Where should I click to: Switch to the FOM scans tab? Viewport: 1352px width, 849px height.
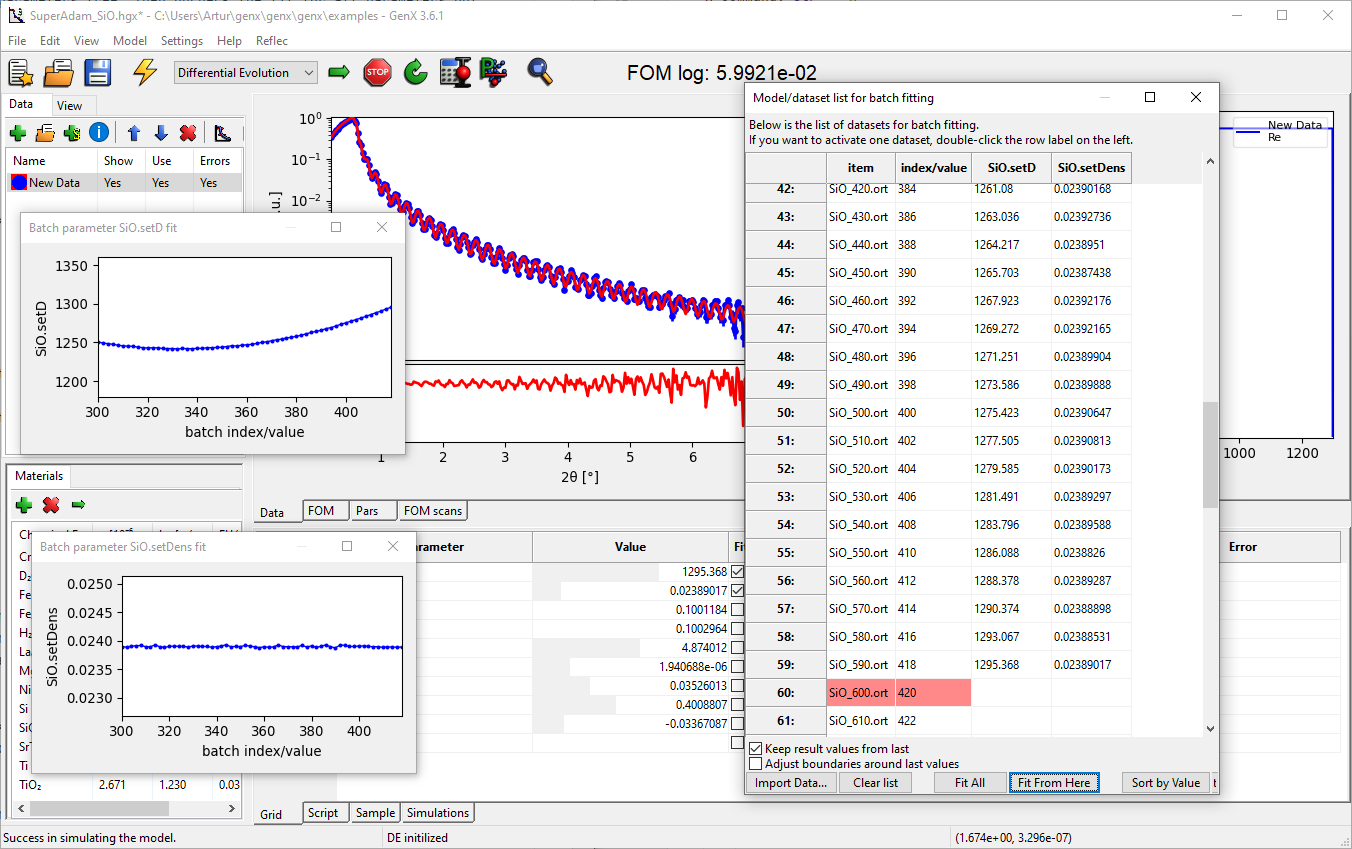pyautogui.click(x=432, y=511)
